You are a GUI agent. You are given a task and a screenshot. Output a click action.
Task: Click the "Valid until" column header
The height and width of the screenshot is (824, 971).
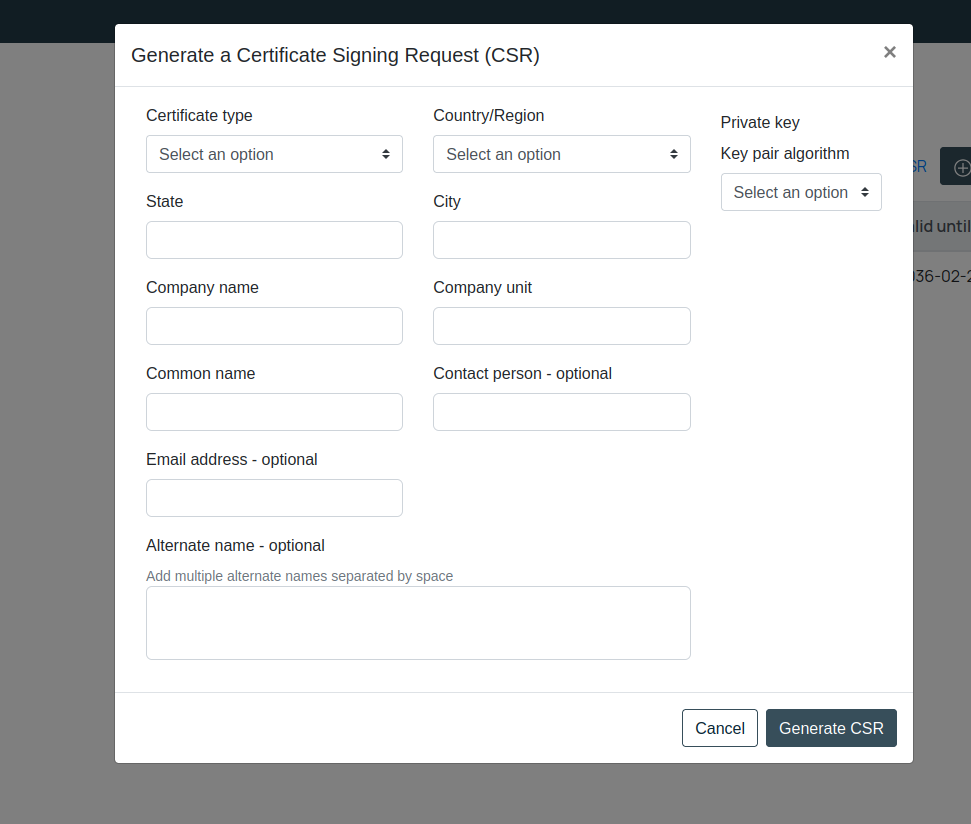[x=941, y=227]
